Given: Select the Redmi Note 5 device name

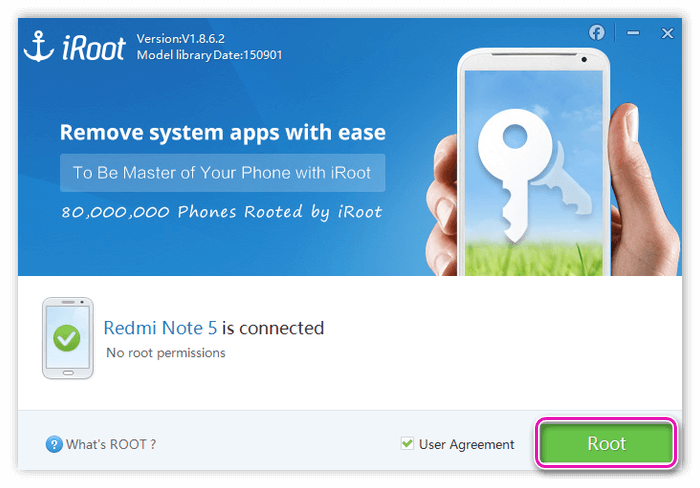Looking at the screenshot, I should (x=160, y=328).
